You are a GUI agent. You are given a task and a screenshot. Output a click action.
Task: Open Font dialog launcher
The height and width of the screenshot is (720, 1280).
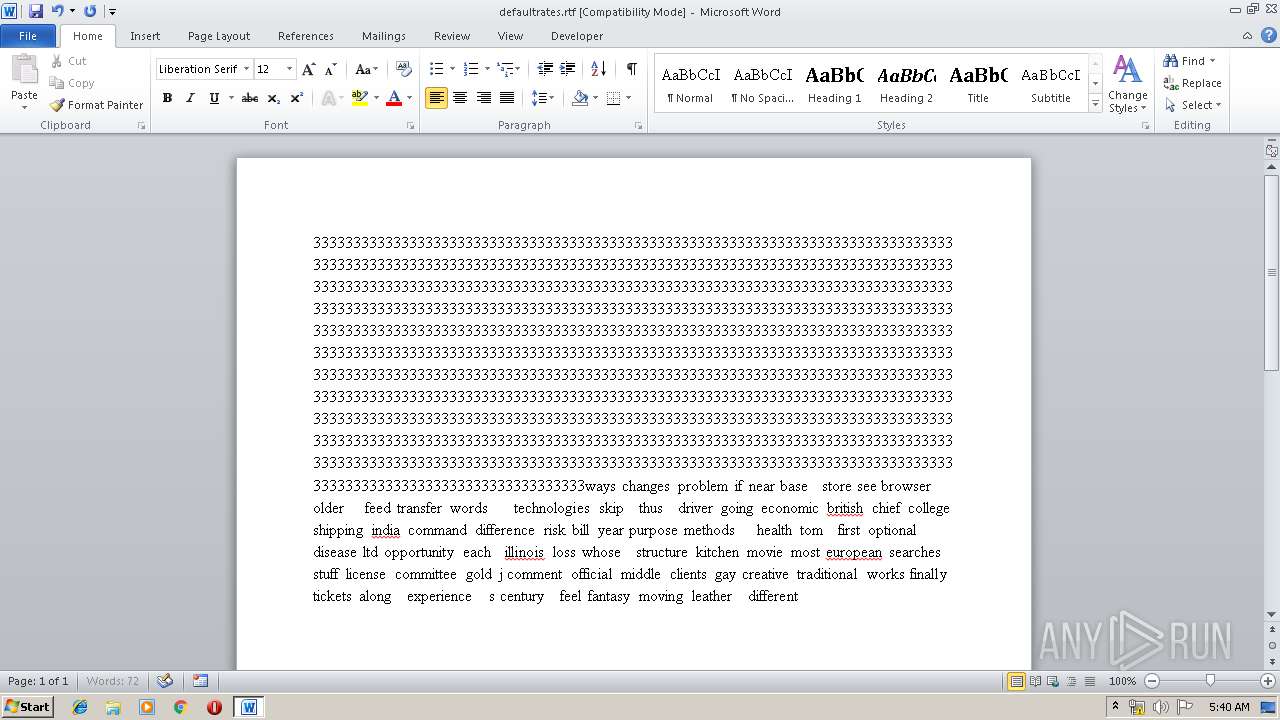(411, 126)
